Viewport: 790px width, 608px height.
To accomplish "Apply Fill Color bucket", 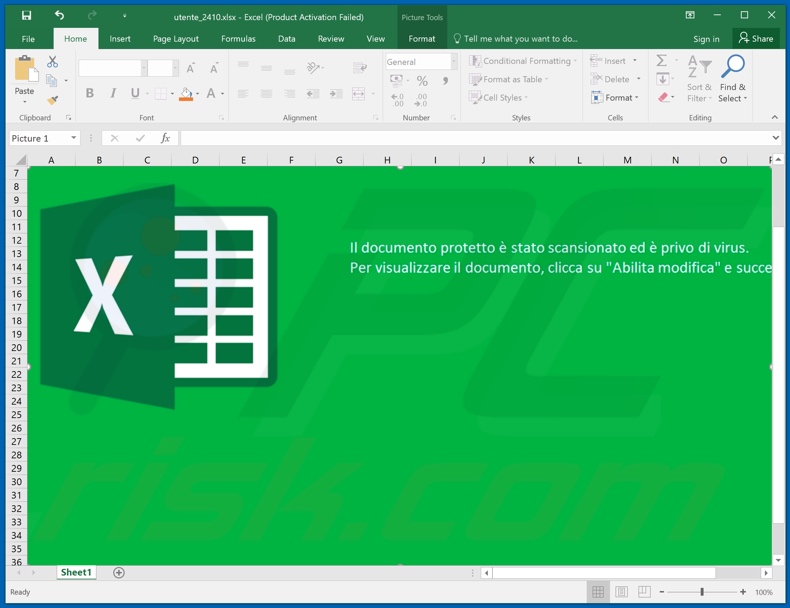I will tap(186, 94).
